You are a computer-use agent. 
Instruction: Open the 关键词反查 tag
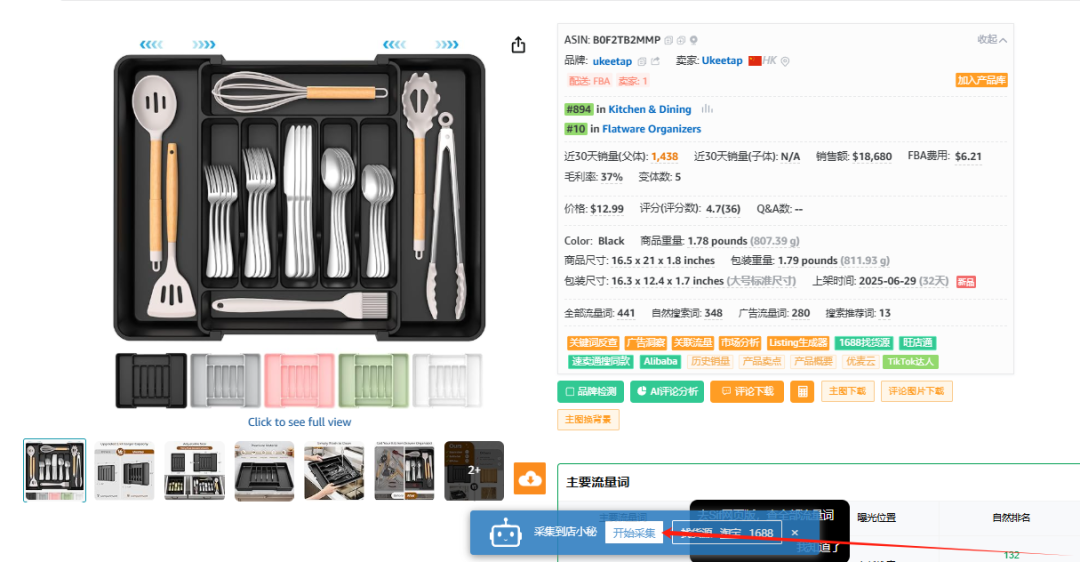pyautogui.click(x=593, y=342)
